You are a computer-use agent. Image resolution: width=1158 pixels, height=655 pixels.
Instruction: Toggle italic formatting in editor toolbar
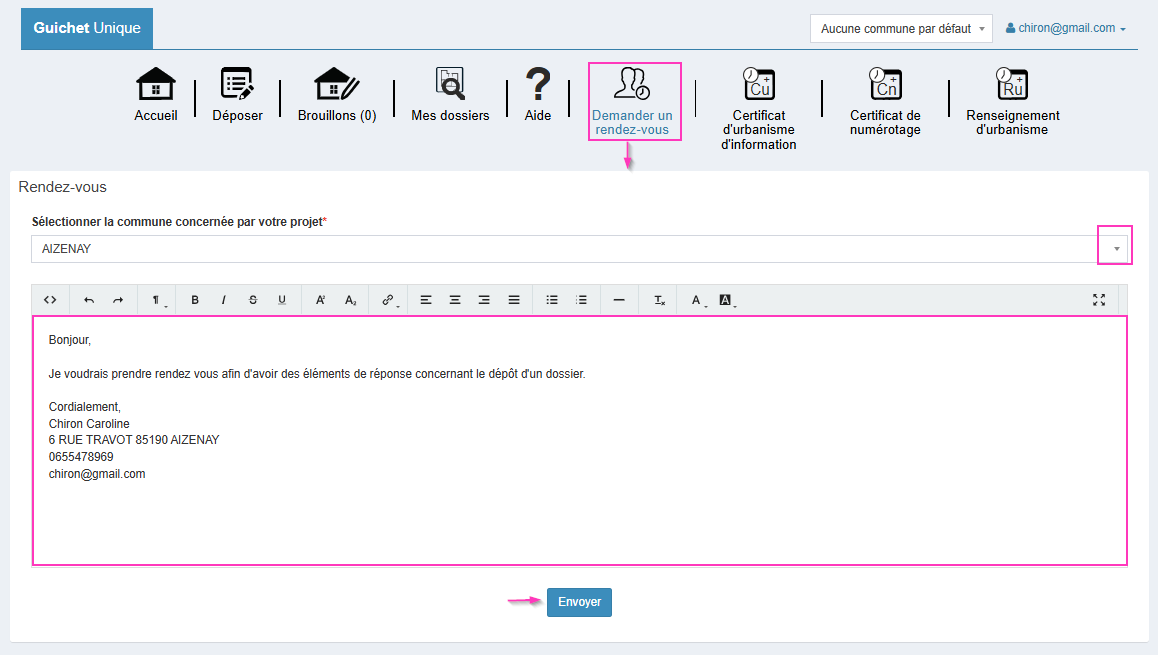(x=224, y=300)
